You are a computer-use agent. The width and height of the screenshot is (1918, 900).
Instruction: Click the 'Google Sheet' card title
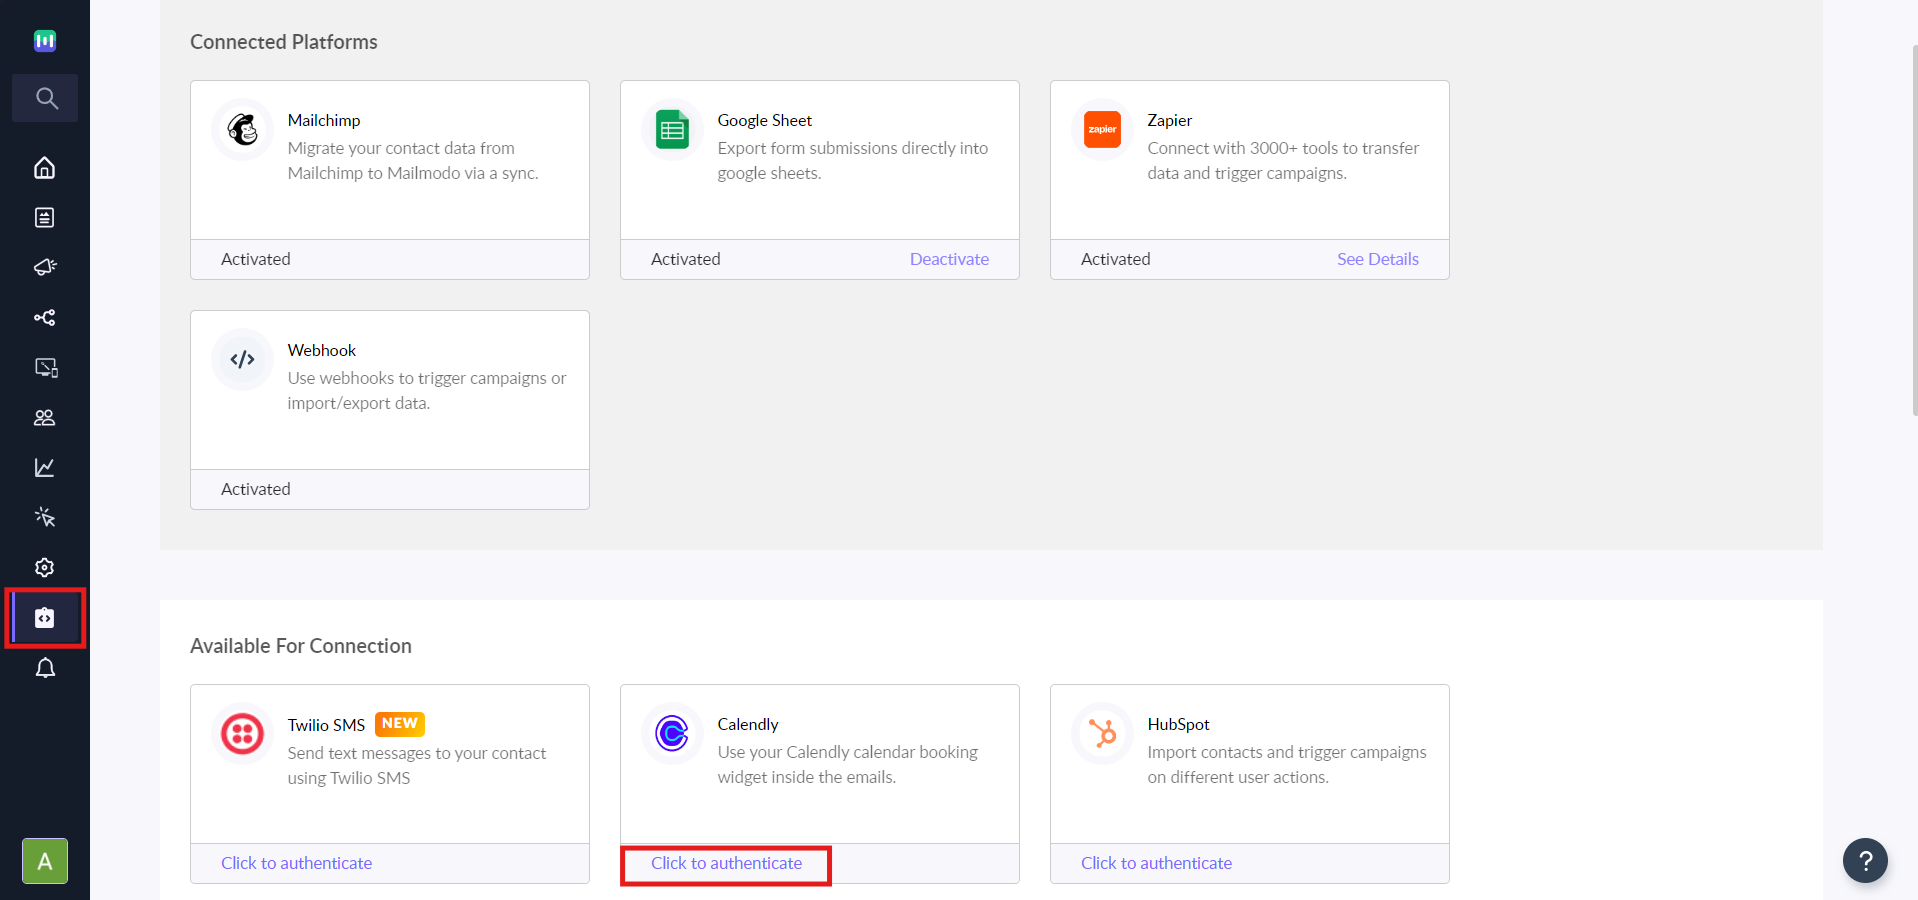coord(765,120)
